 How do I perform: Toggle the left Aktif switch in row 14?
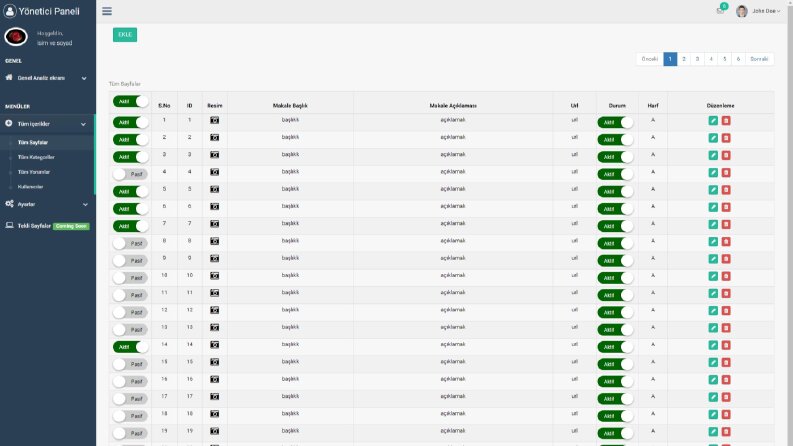pyautogui.click(x=130, y=347)
